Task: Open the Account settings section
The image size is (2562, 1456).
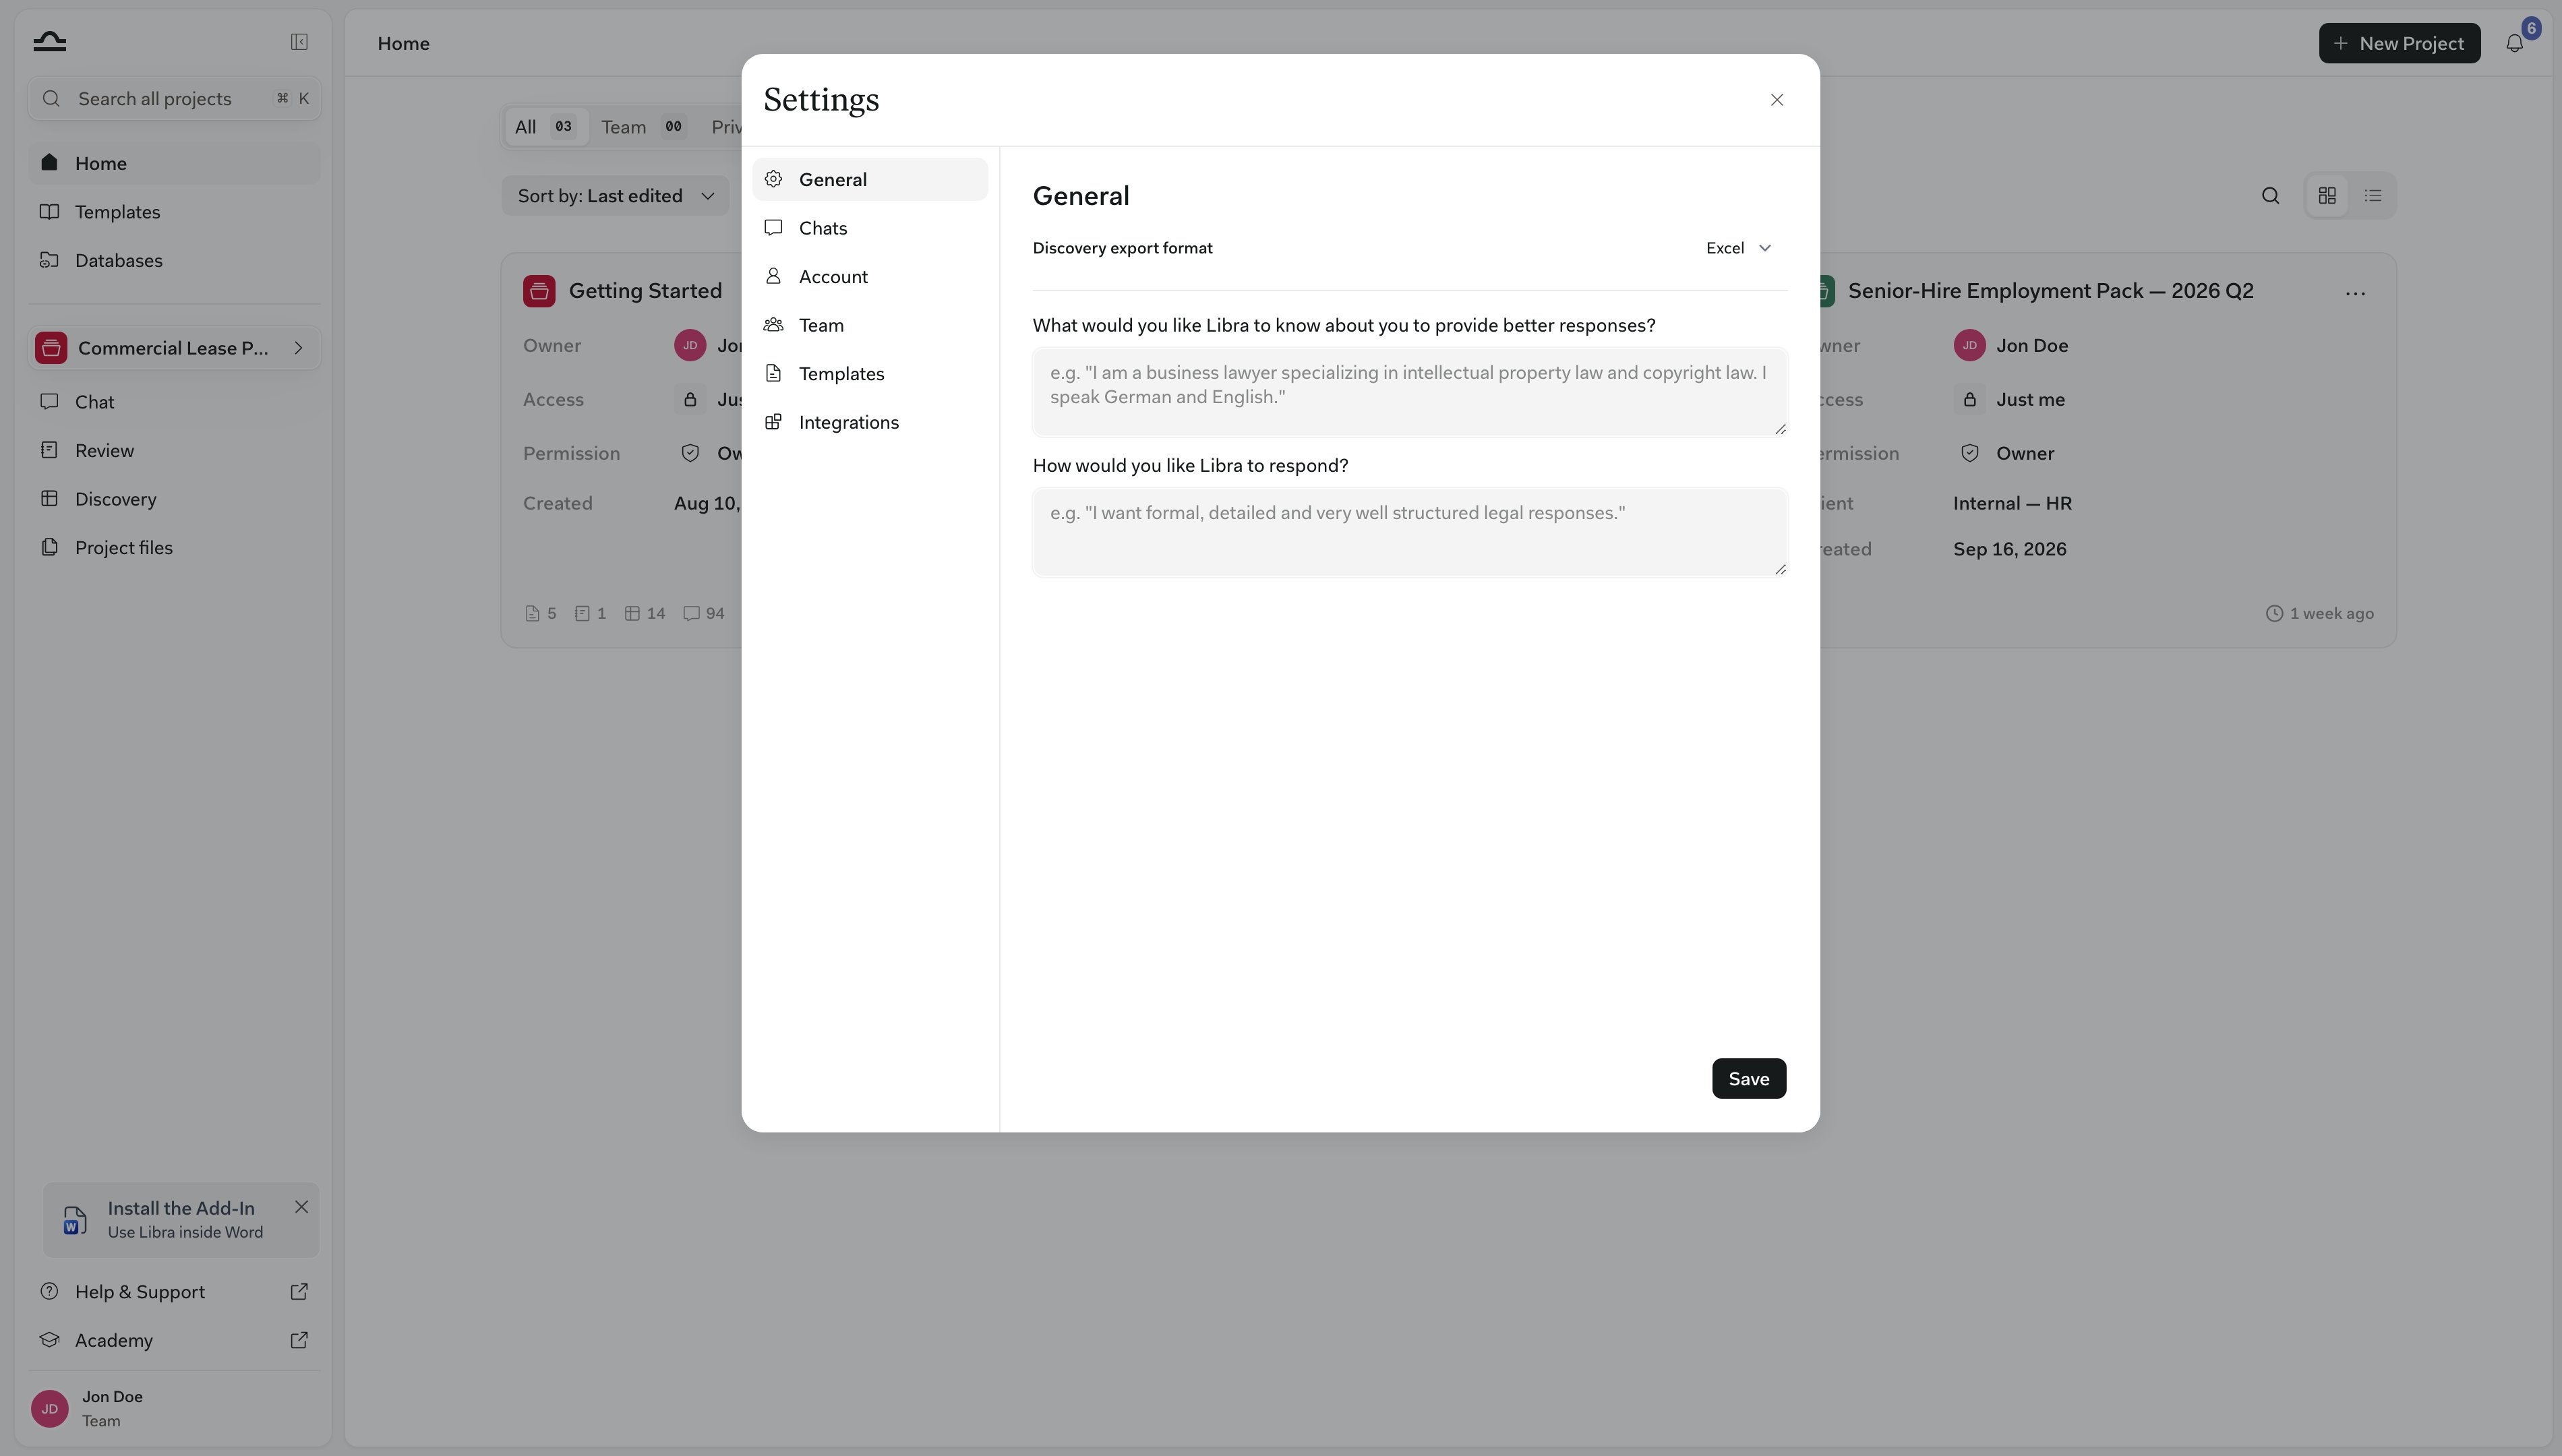Action: click(x=869, y=277)
